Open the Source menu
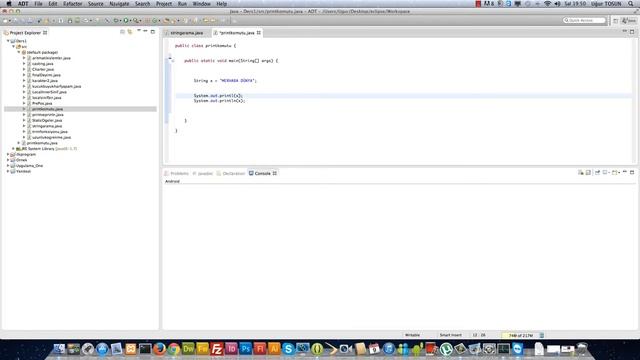Image resolution: width=640 pixels, height=360 pixels. [96, 4]
